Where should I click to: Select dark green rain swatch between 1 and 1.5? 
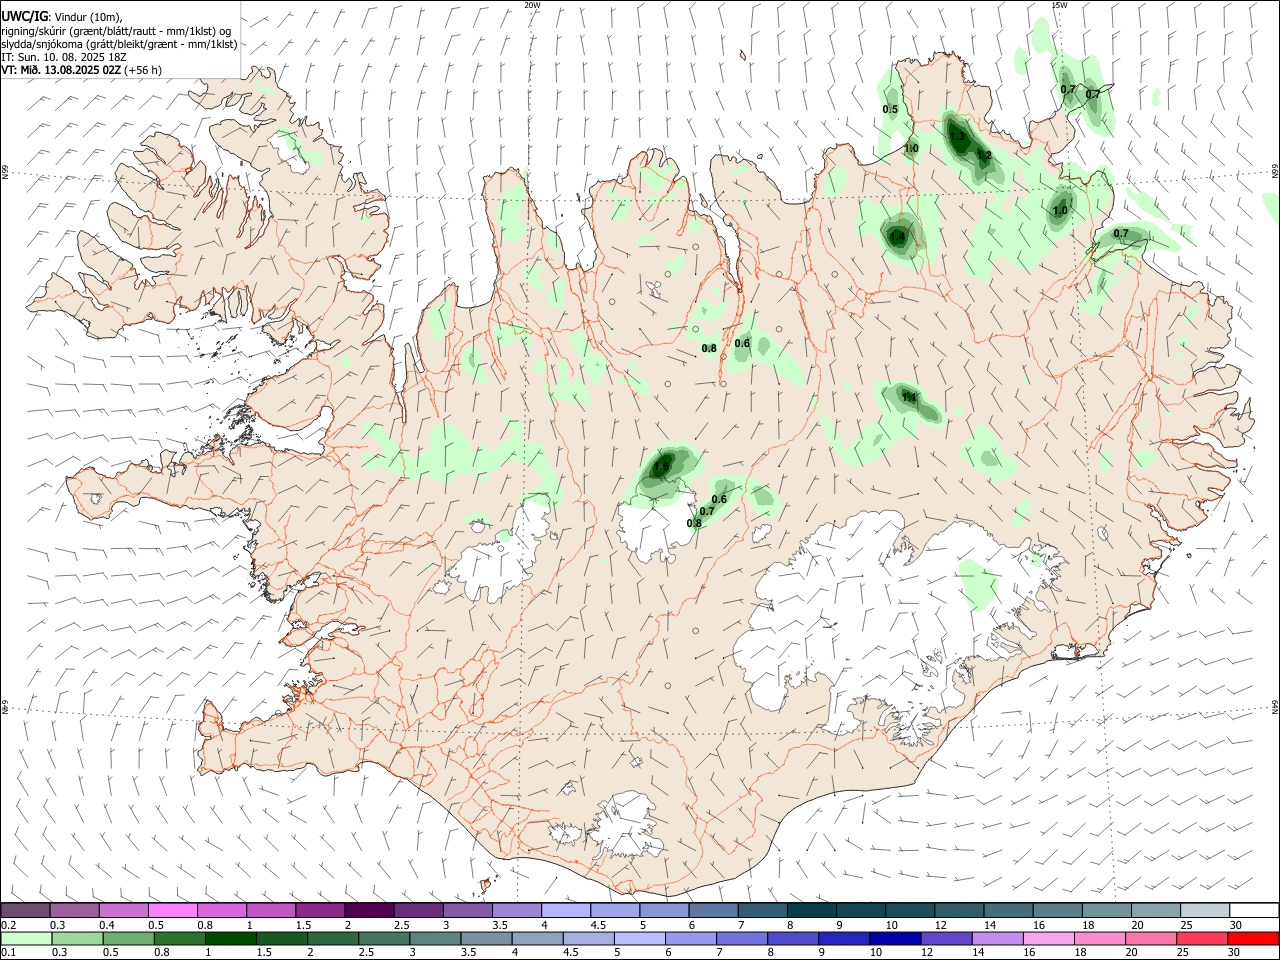pyautogui.click(x=230, y=938)
